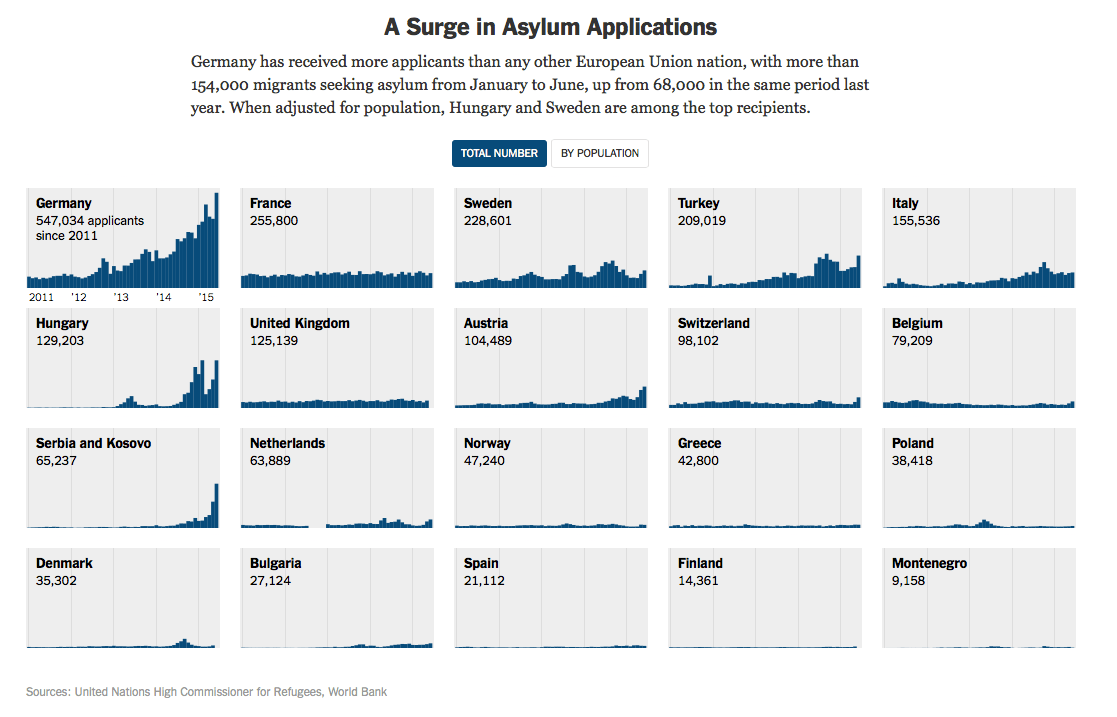
Task: Click the United Kingdom chart
Action: pyautogui.click(x=337, y=358)
